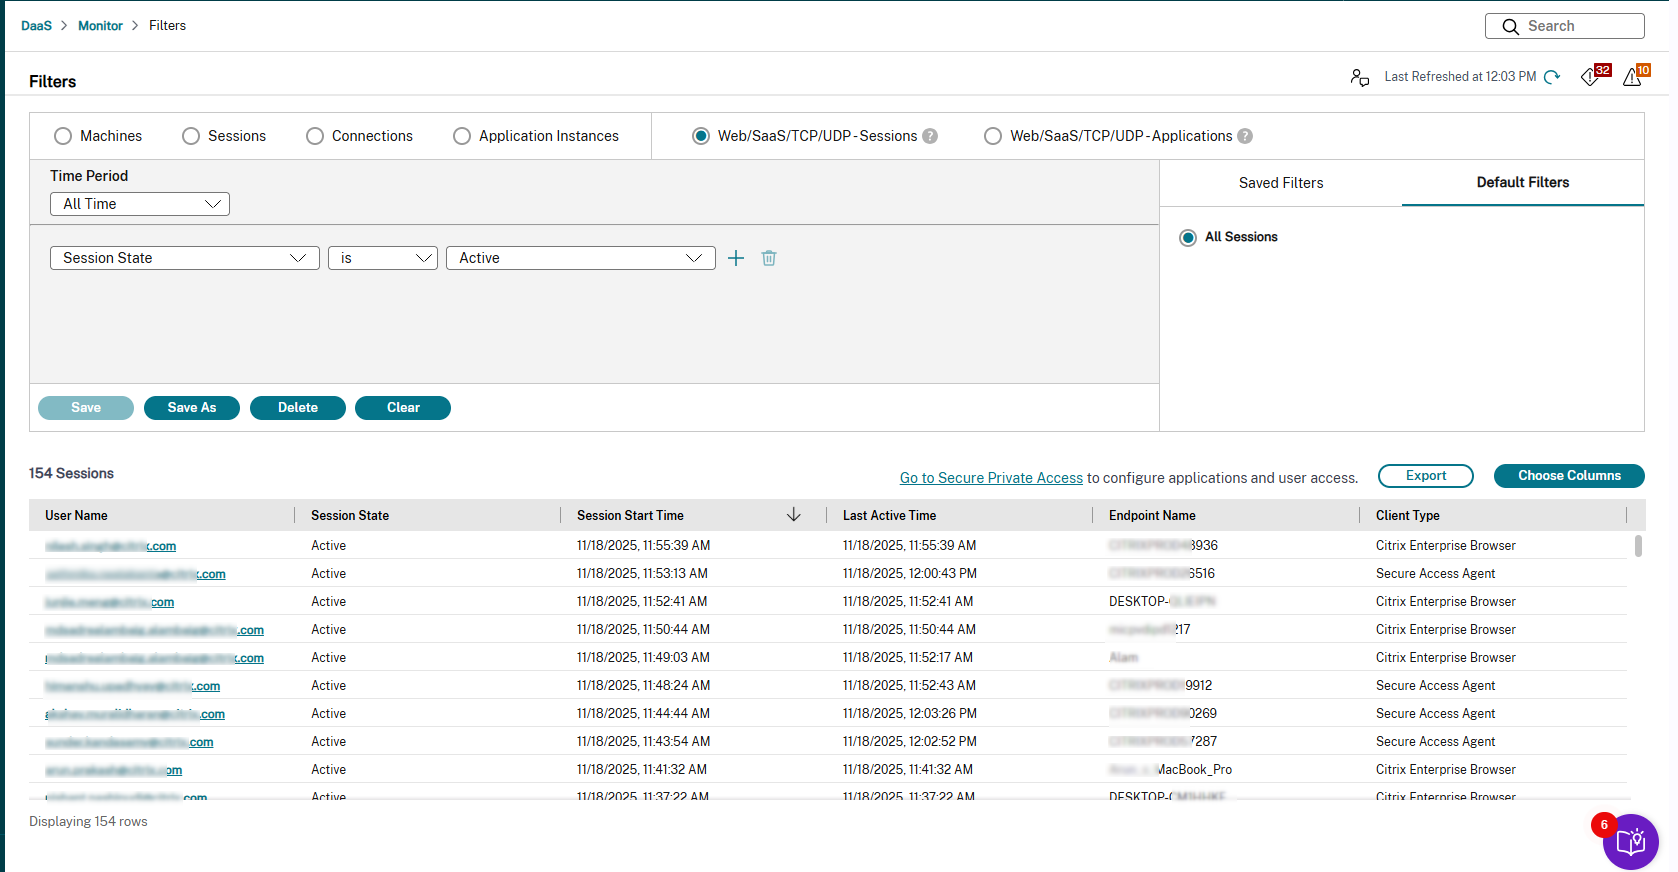Select the Machines radio button
The image size is (1678, 872).
63,136
